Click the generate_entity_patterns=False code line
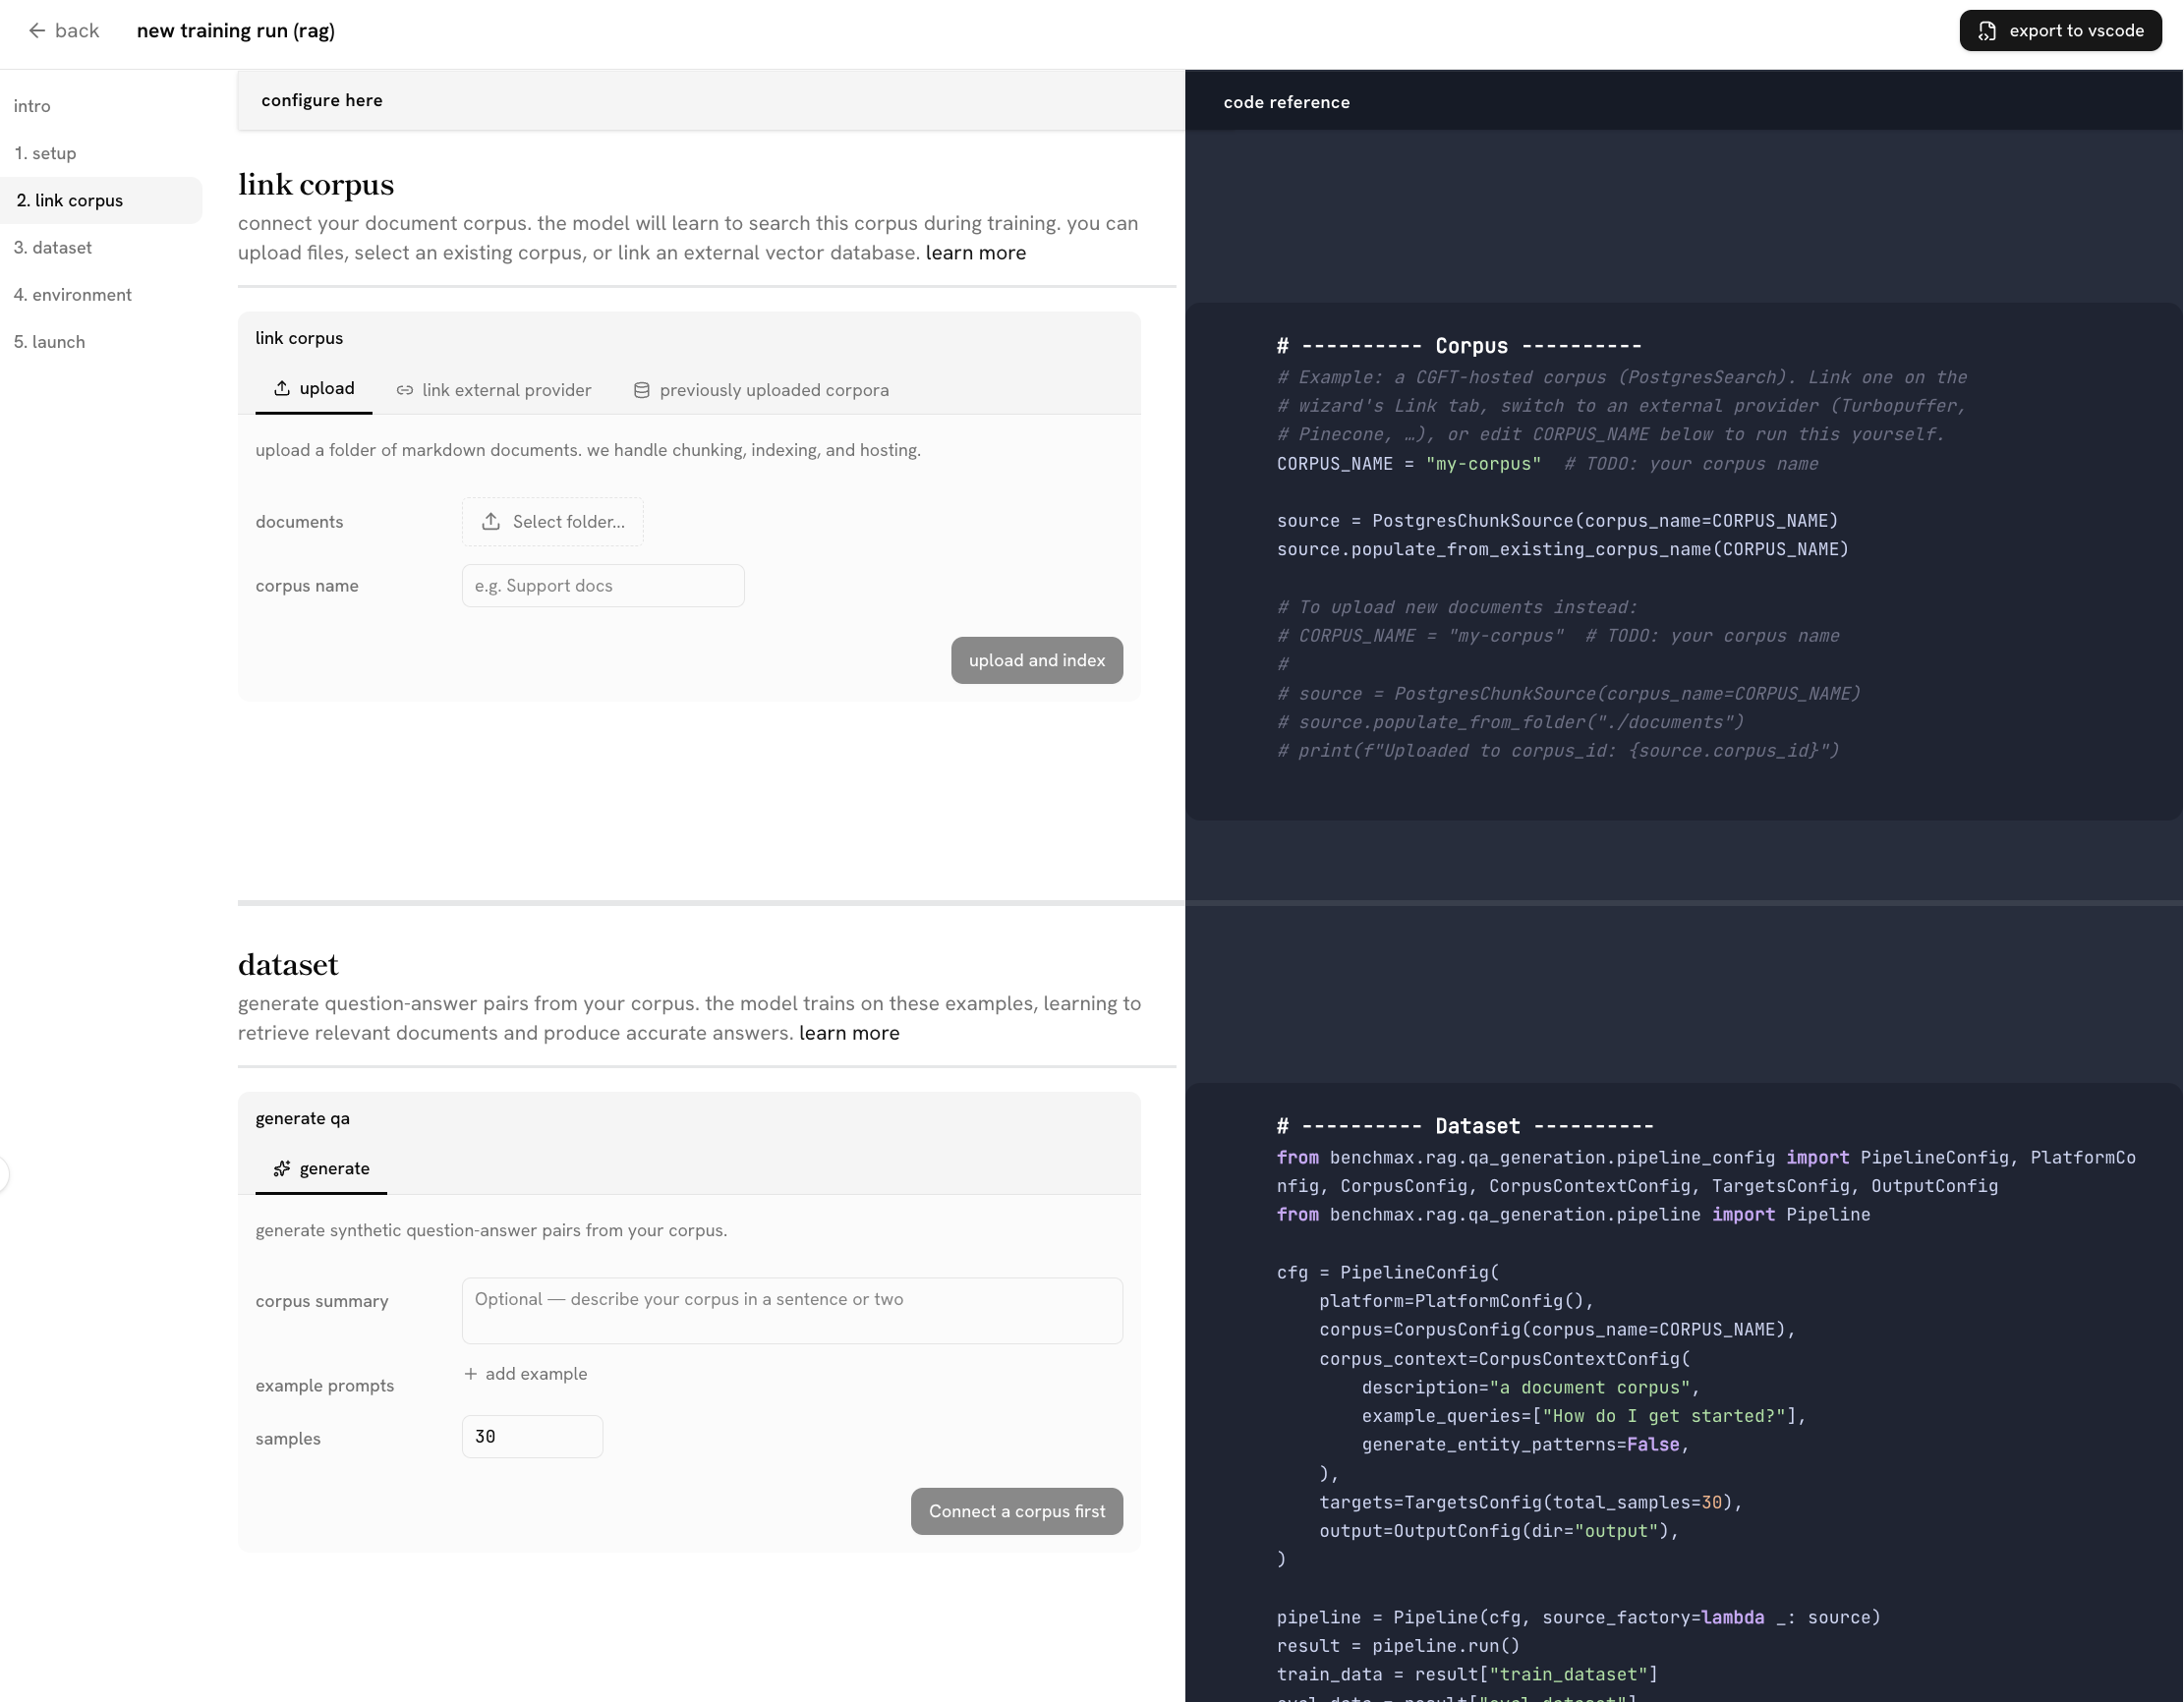 (1525, 1445)
